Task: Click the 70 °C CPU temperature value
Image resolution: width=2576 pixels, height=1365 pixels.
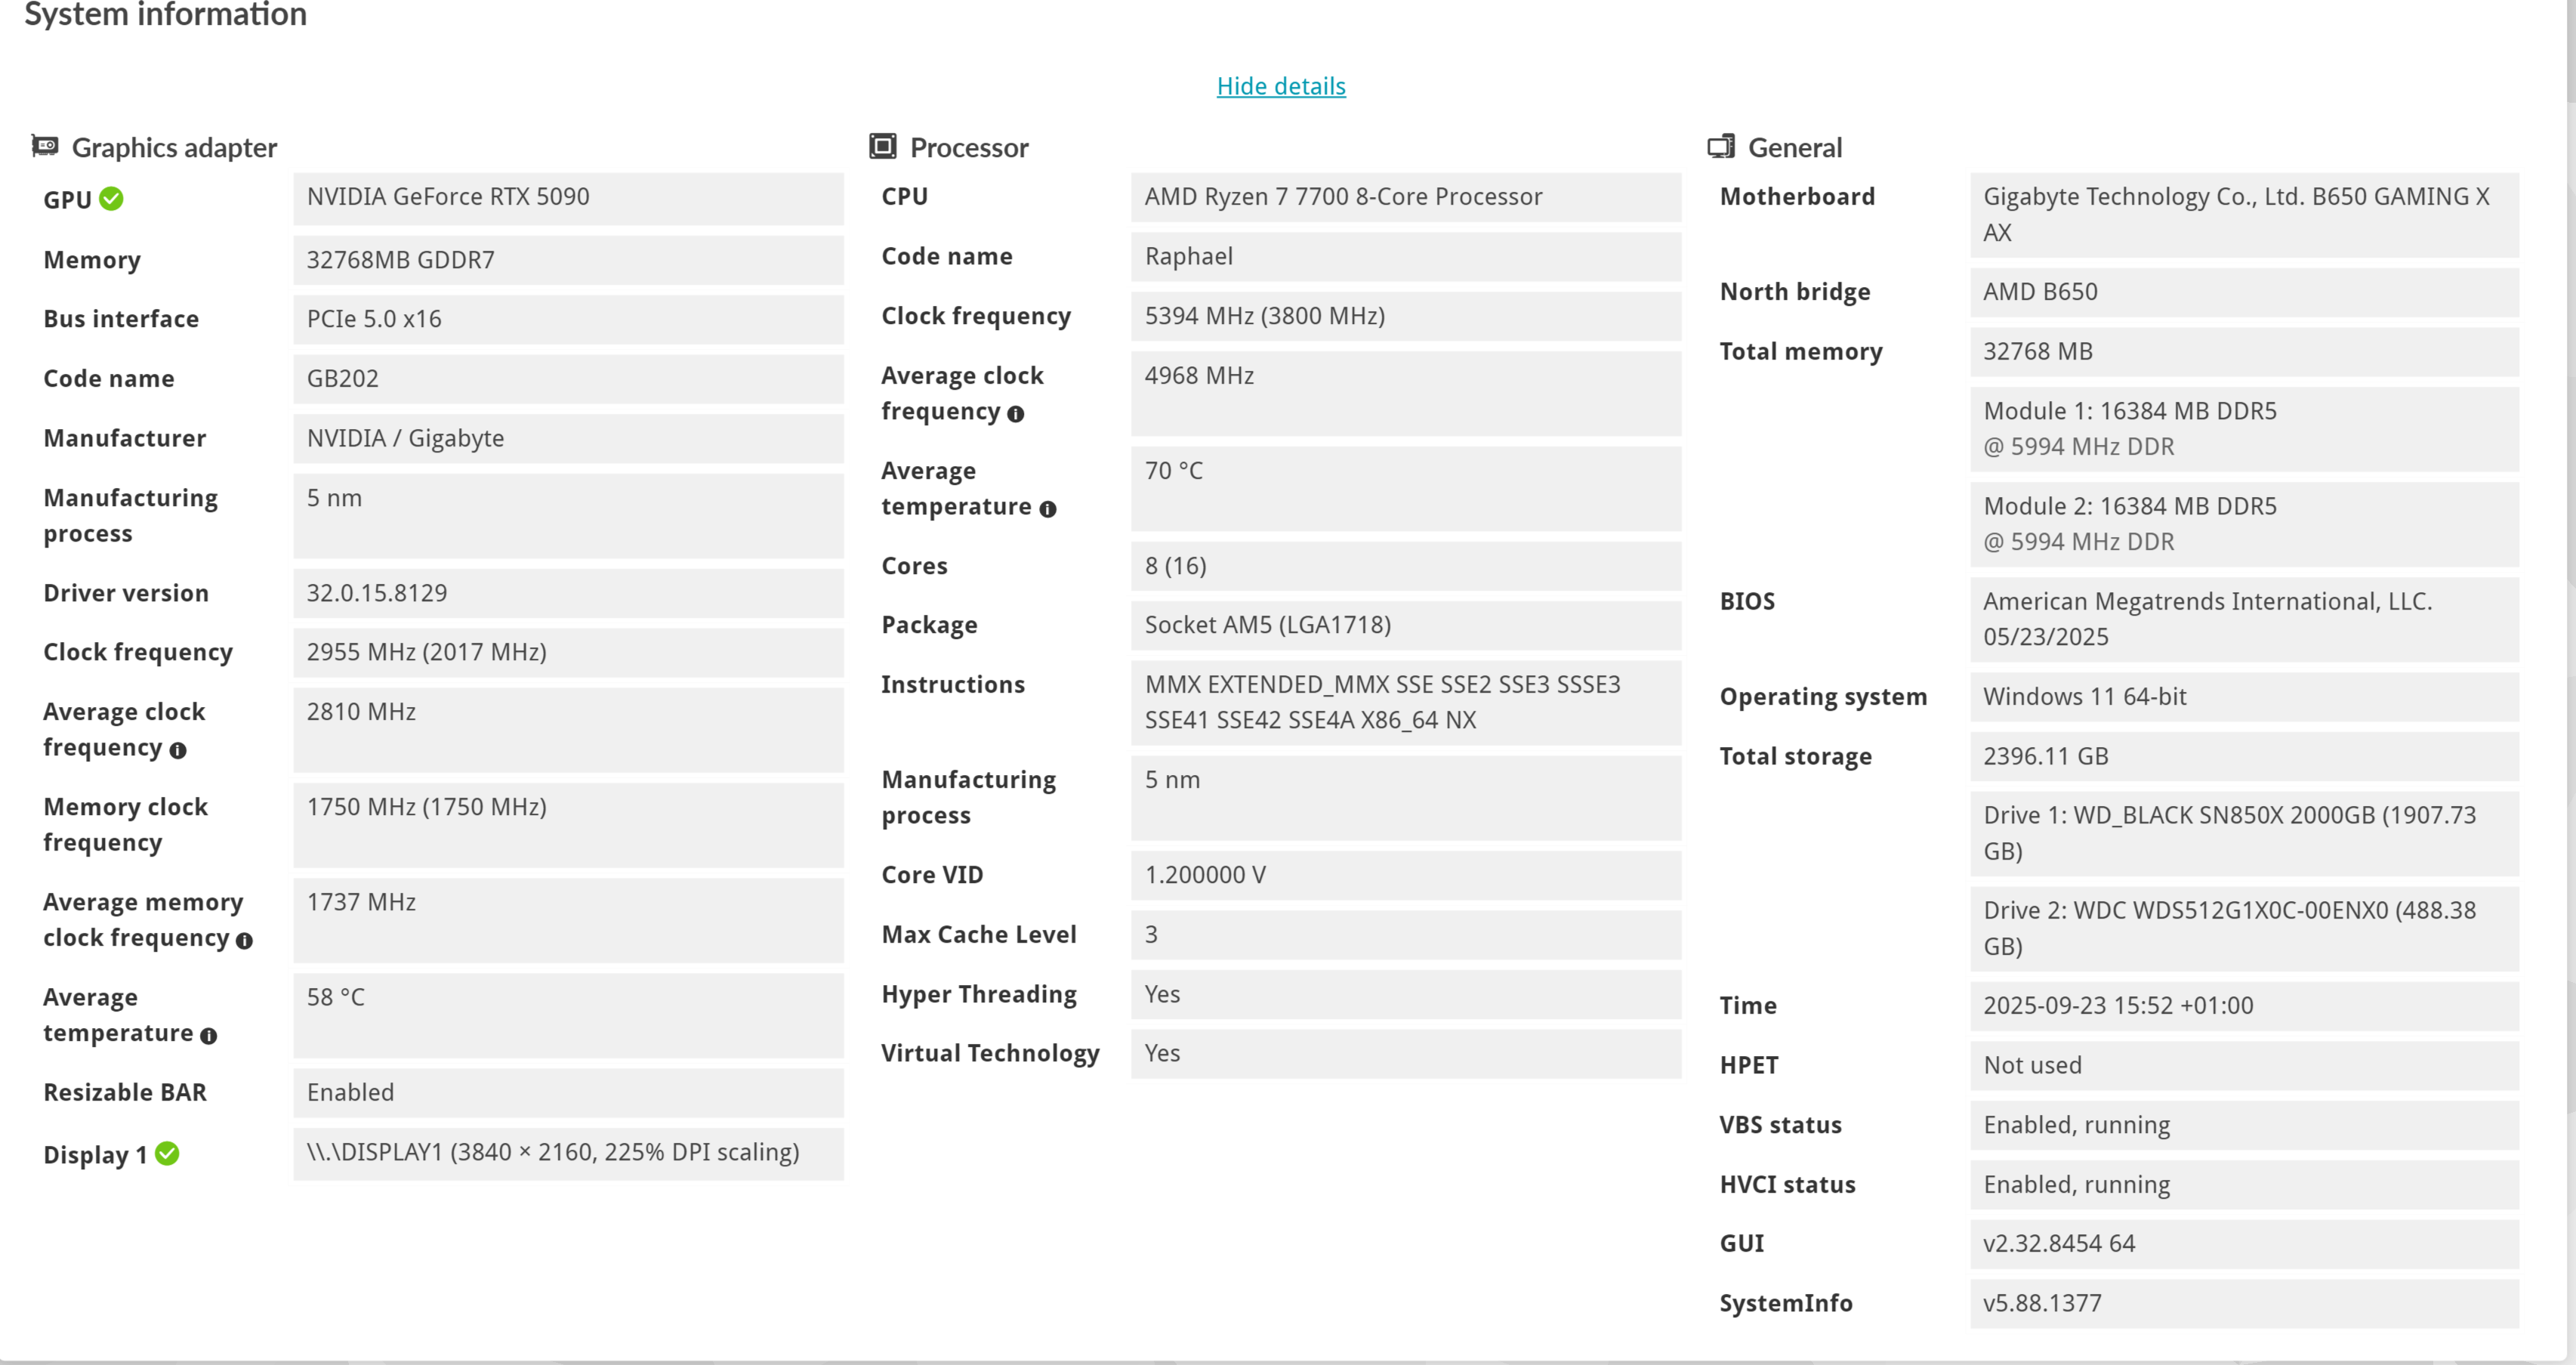Action: click(x=1406, y=488)
